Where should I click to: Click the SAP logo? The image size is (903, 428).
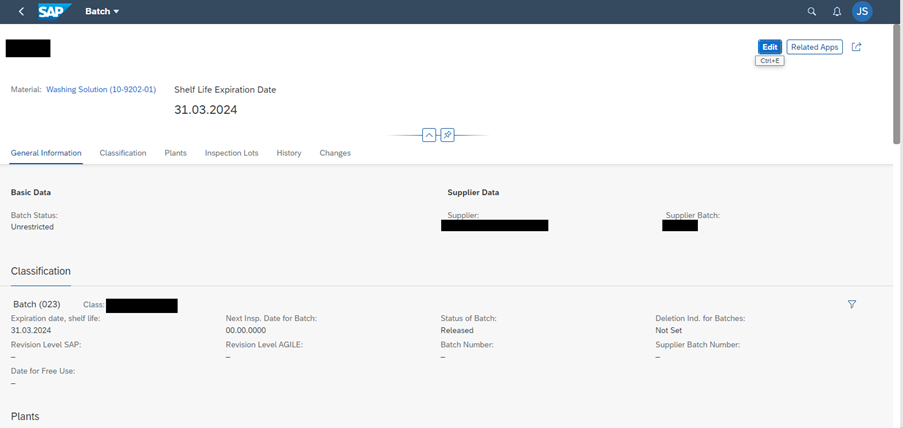pos(53,12)
